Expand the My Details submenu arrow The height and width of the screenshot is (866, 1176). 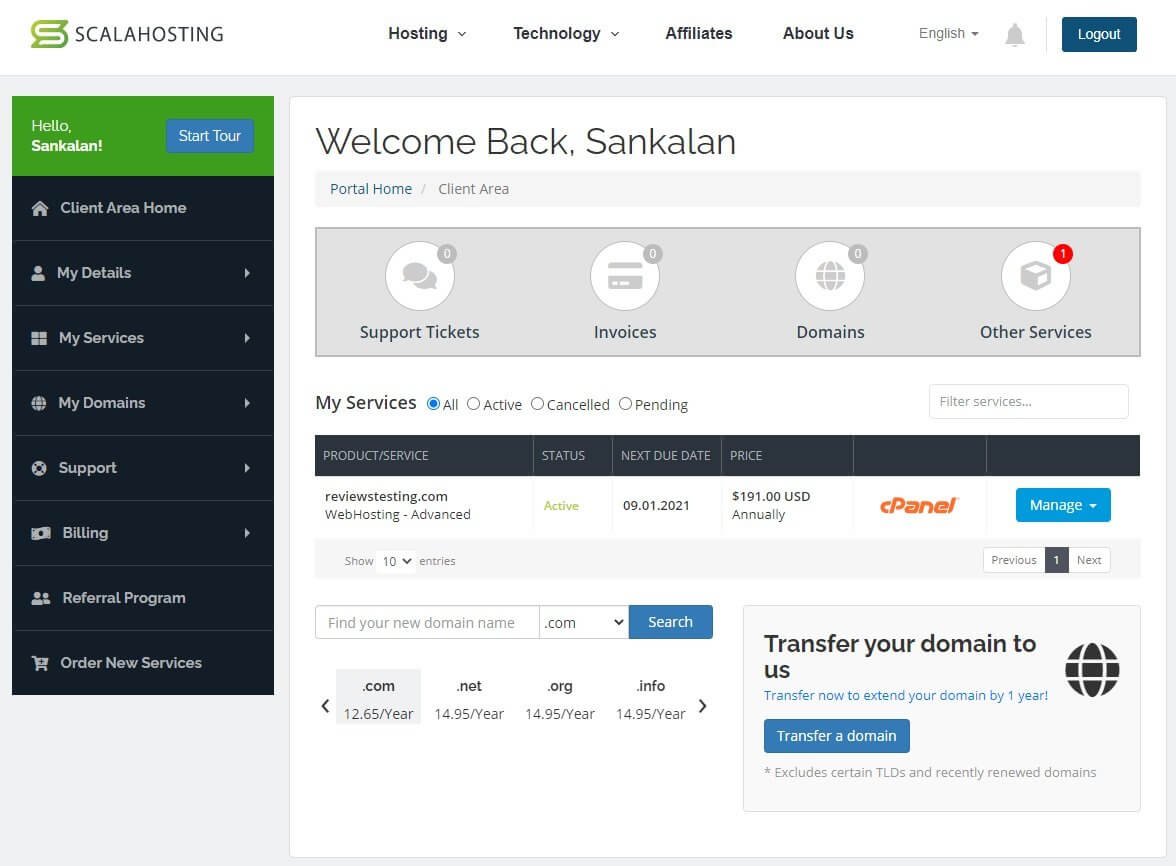click(247, 273)
